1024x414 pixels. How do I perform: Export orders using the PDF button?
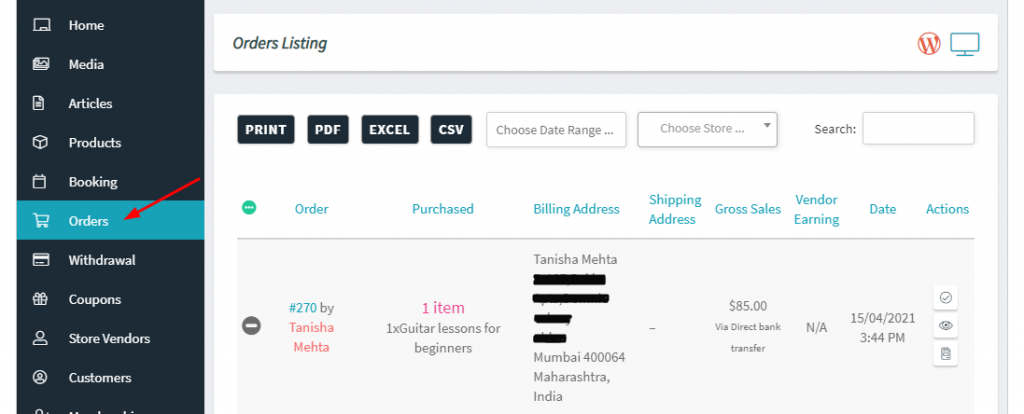point(328,129)
